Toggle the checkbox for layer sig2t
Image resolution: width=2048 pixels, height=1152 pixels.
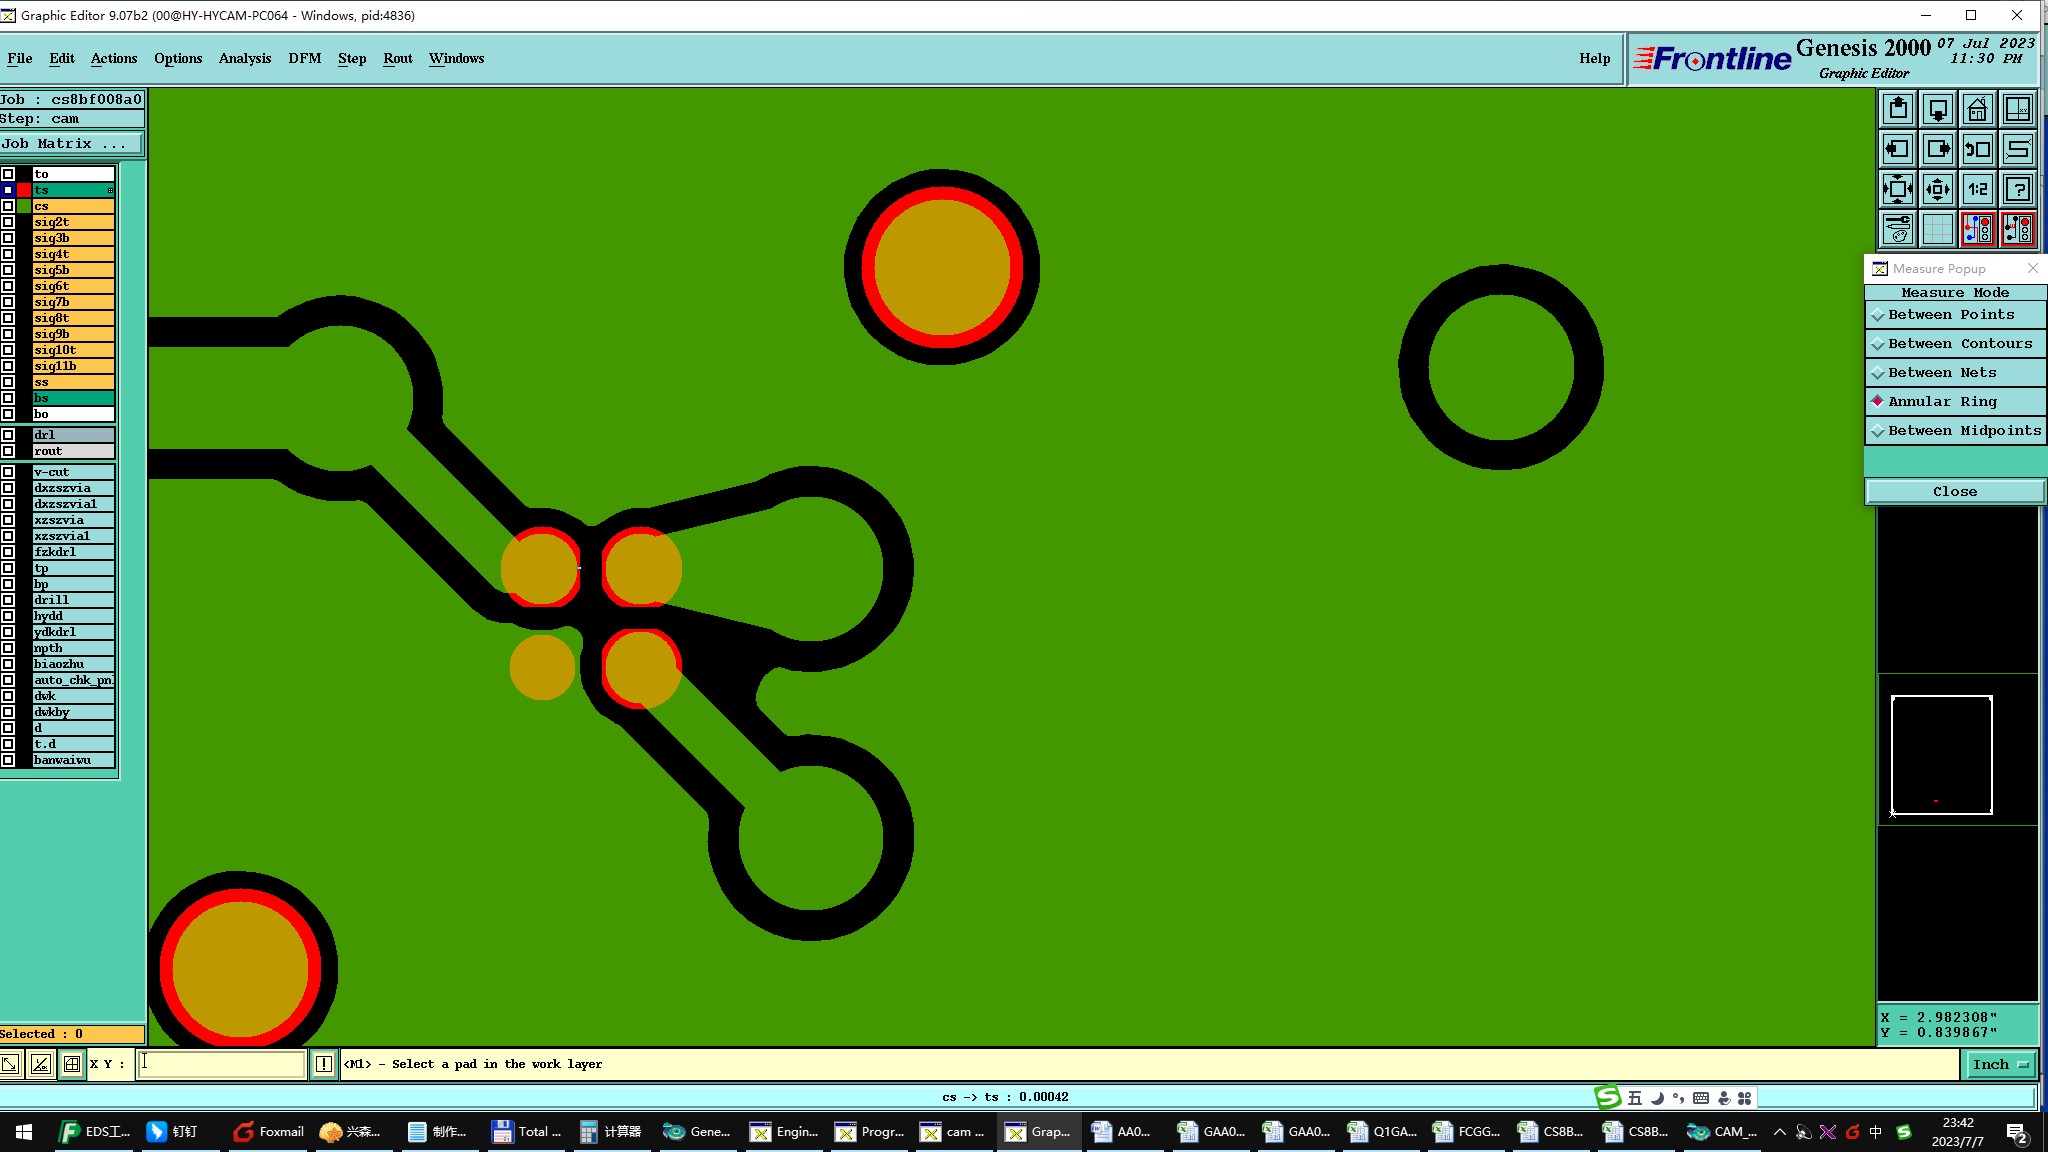click(x=8, y=222)
